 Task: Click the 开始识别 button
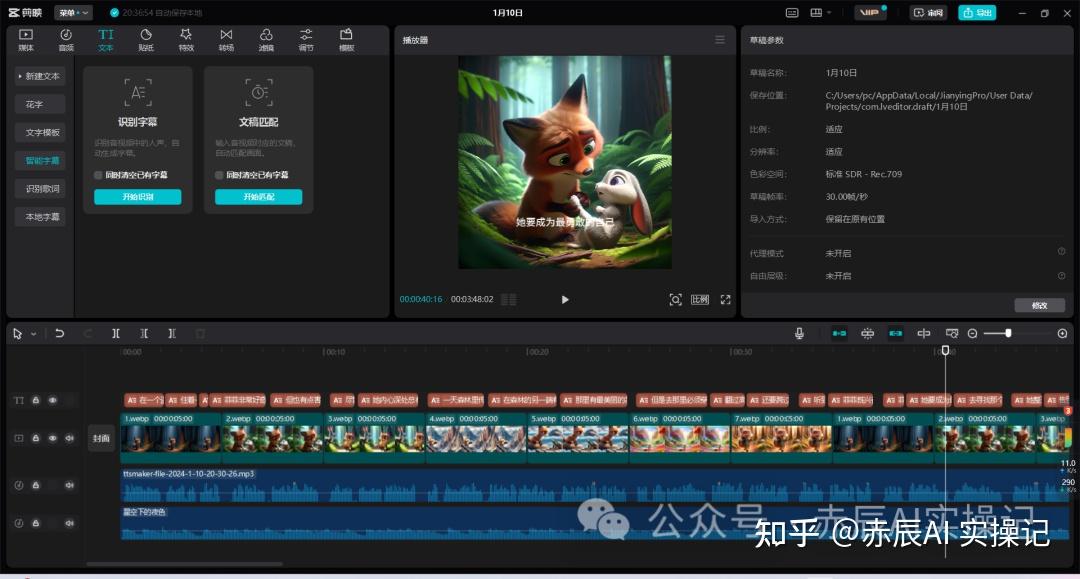point(138,197)
